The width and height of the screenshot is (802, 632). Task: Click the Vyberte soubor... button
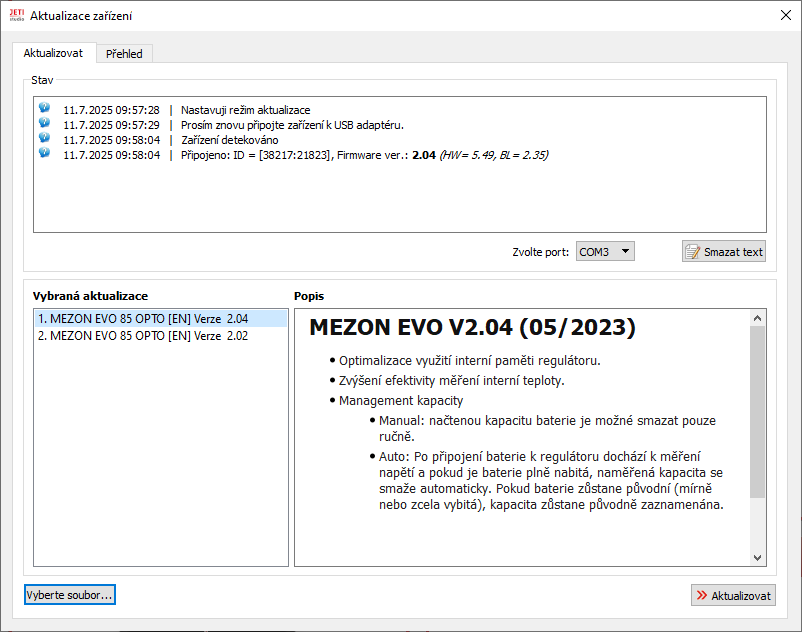coord(70,595)
